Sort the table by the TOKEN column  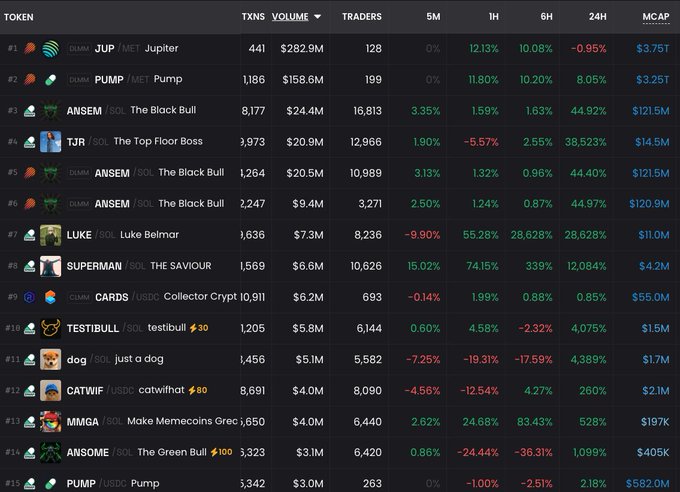tap(19, 17)
